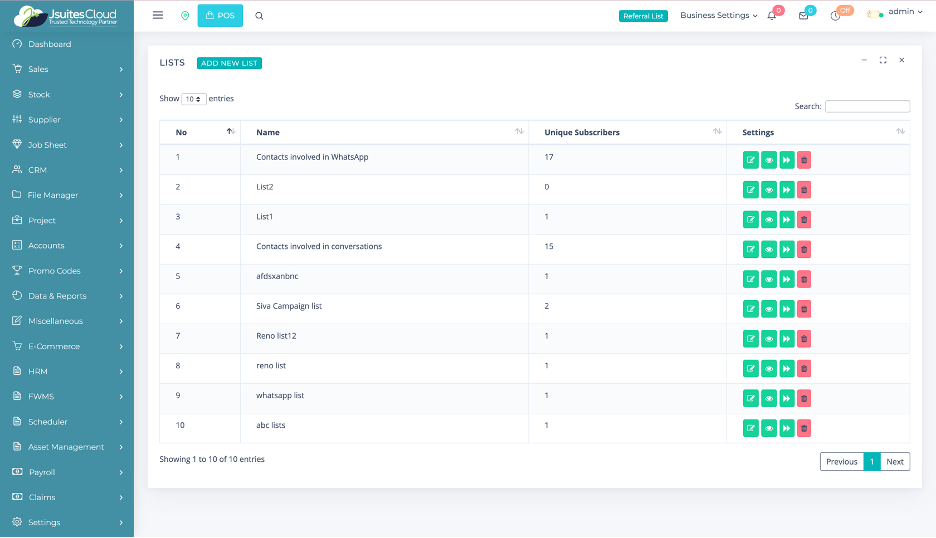The image size is (936, 538).
Task: Open the Show entries count dropdown
Action: pyautogui.click(x=194, y=99)
